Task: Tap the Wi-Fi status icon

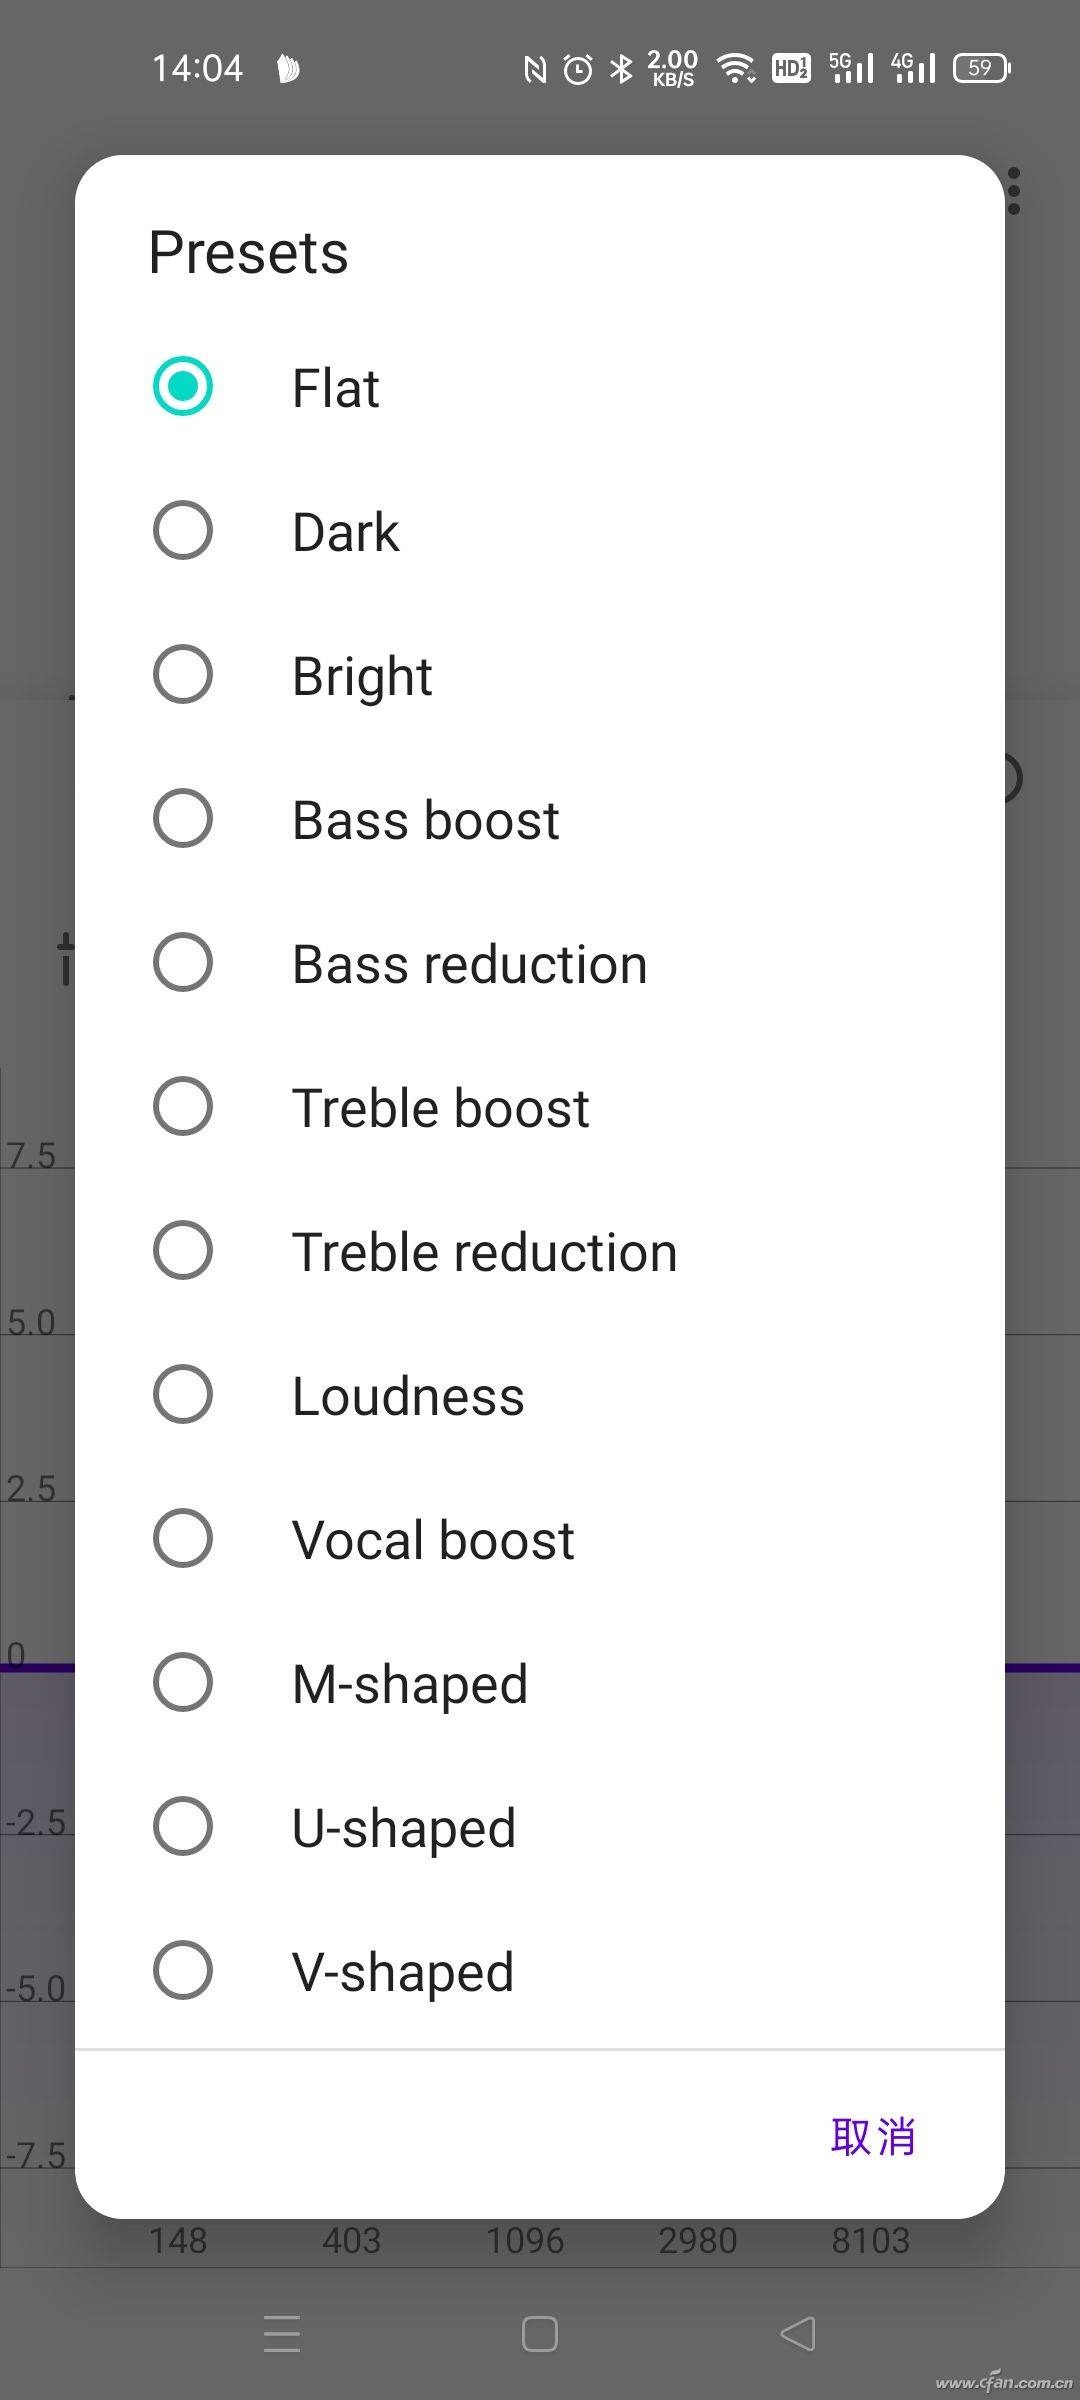Action: 736,68
